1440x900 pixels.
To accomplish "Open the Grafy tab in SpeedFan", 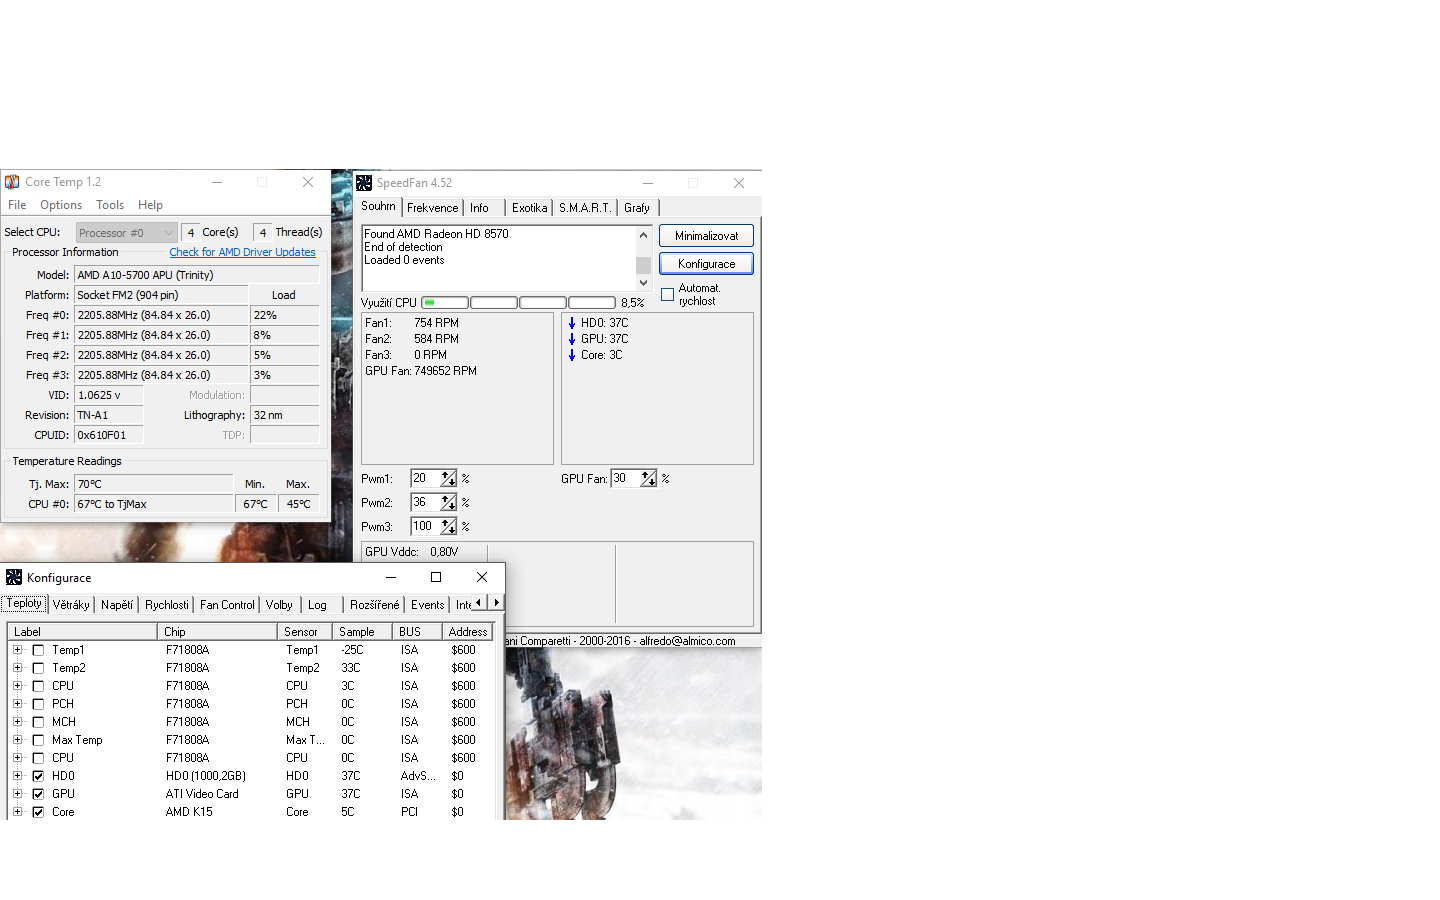I will [x=637, y=208].
